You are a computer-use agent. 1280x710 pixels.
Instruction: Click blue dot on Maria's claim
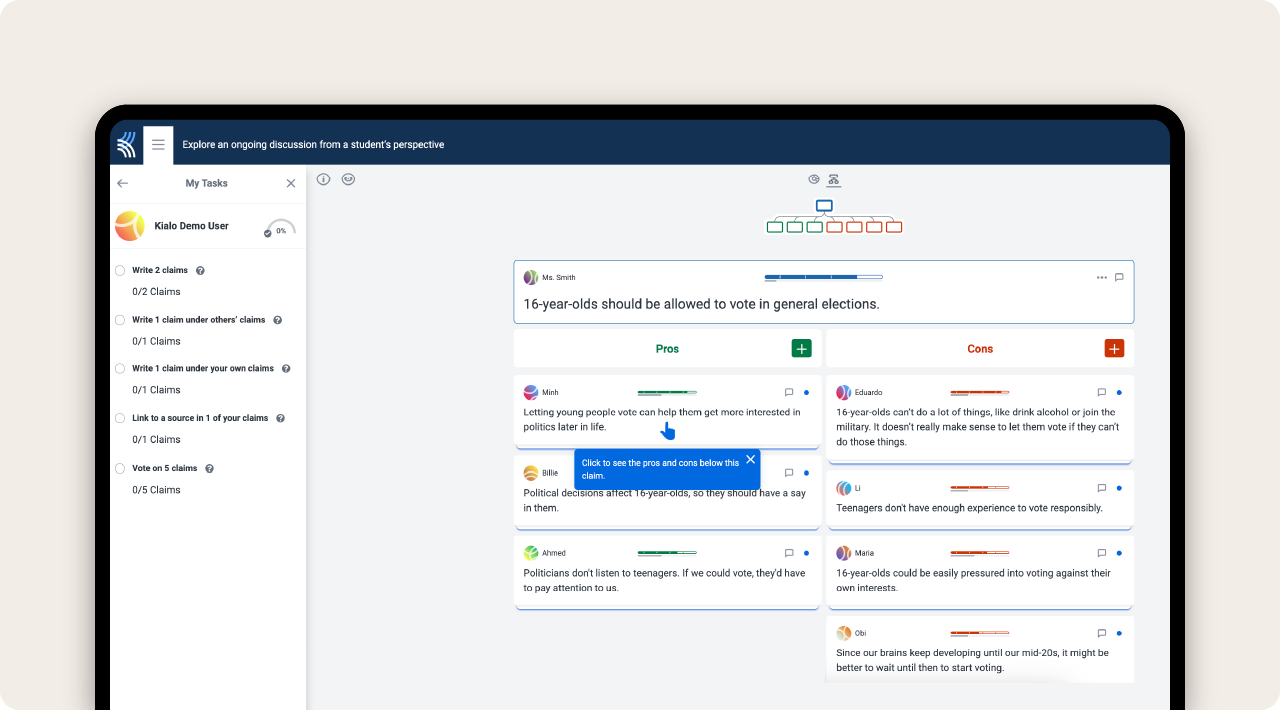coord(1119,553)
